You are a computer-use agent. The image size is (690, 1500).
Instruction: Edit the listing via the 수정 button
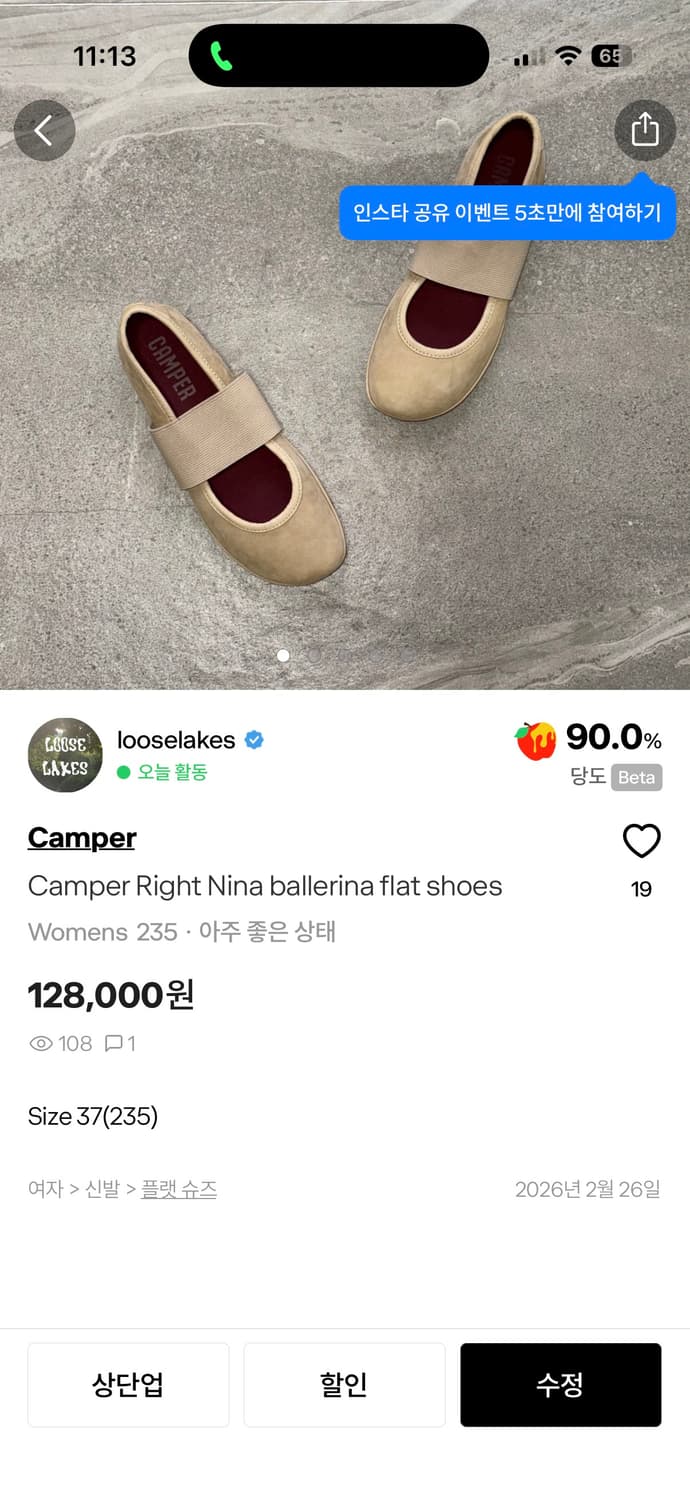tap(560, 1385)
